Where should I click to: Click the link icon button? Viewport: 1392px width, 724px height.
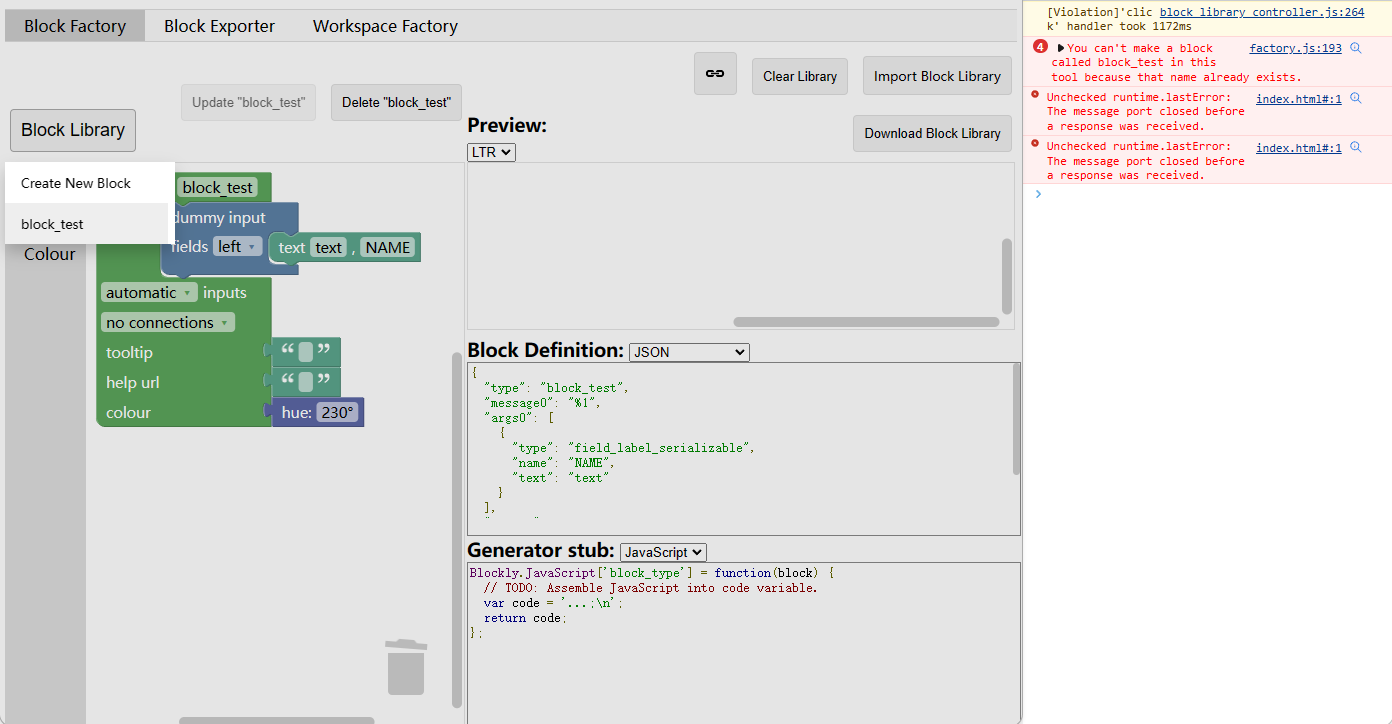click(x=715, y=74)
